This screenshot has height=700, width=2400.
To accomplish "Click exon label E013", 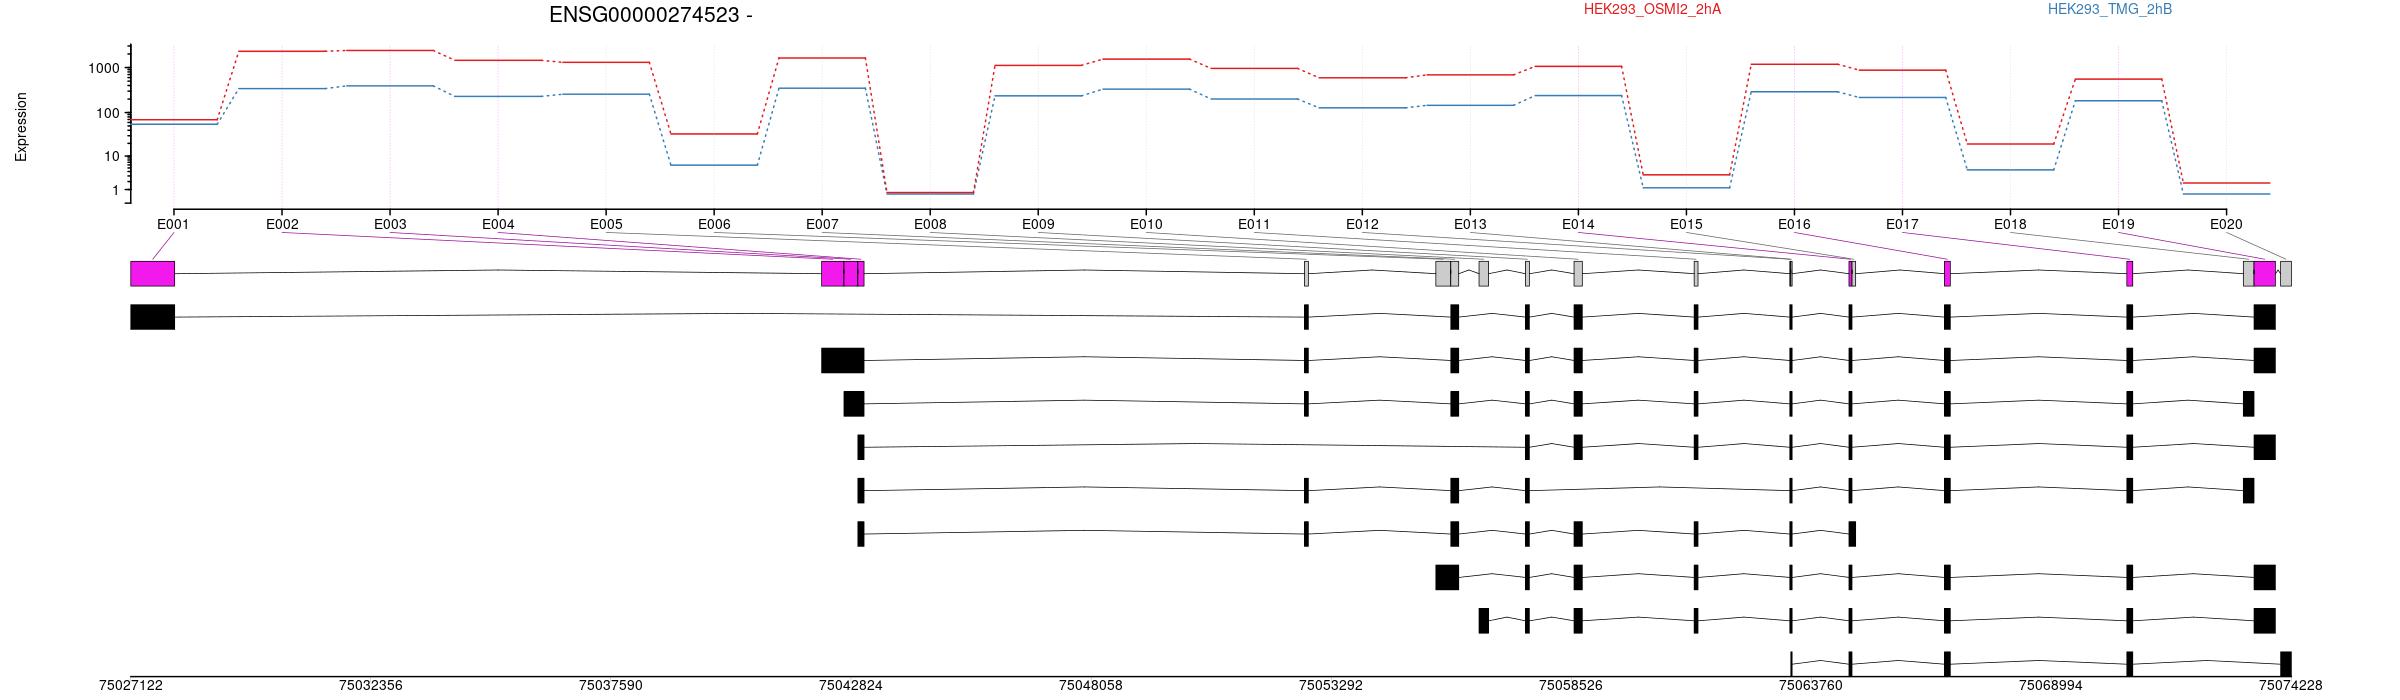I will coord(1470,225).
